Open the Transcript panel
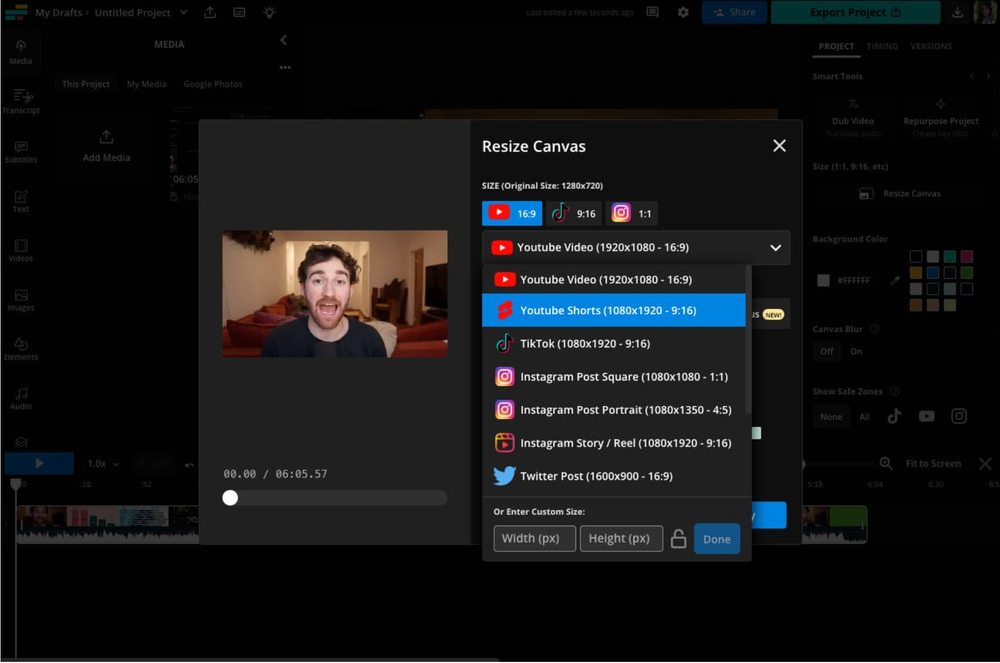 click(x=20, y=101)
